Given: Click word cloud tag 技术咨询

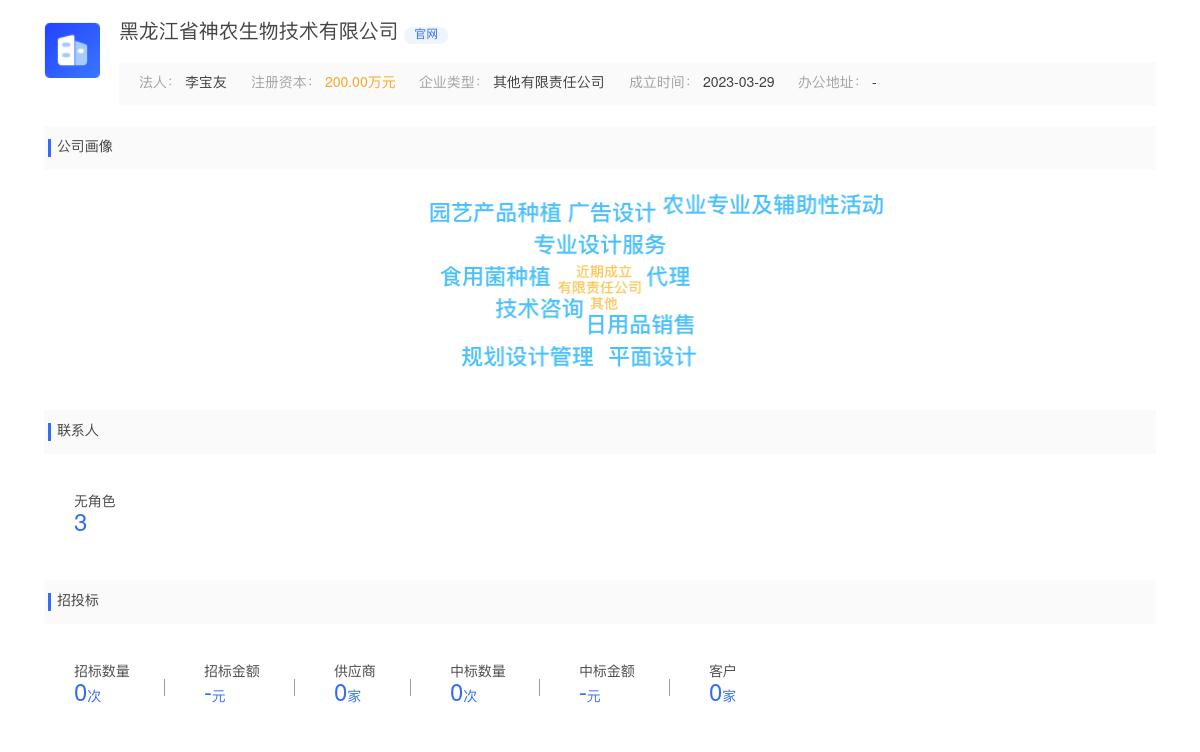Looking at the screenshot, I should pos(539,309).
